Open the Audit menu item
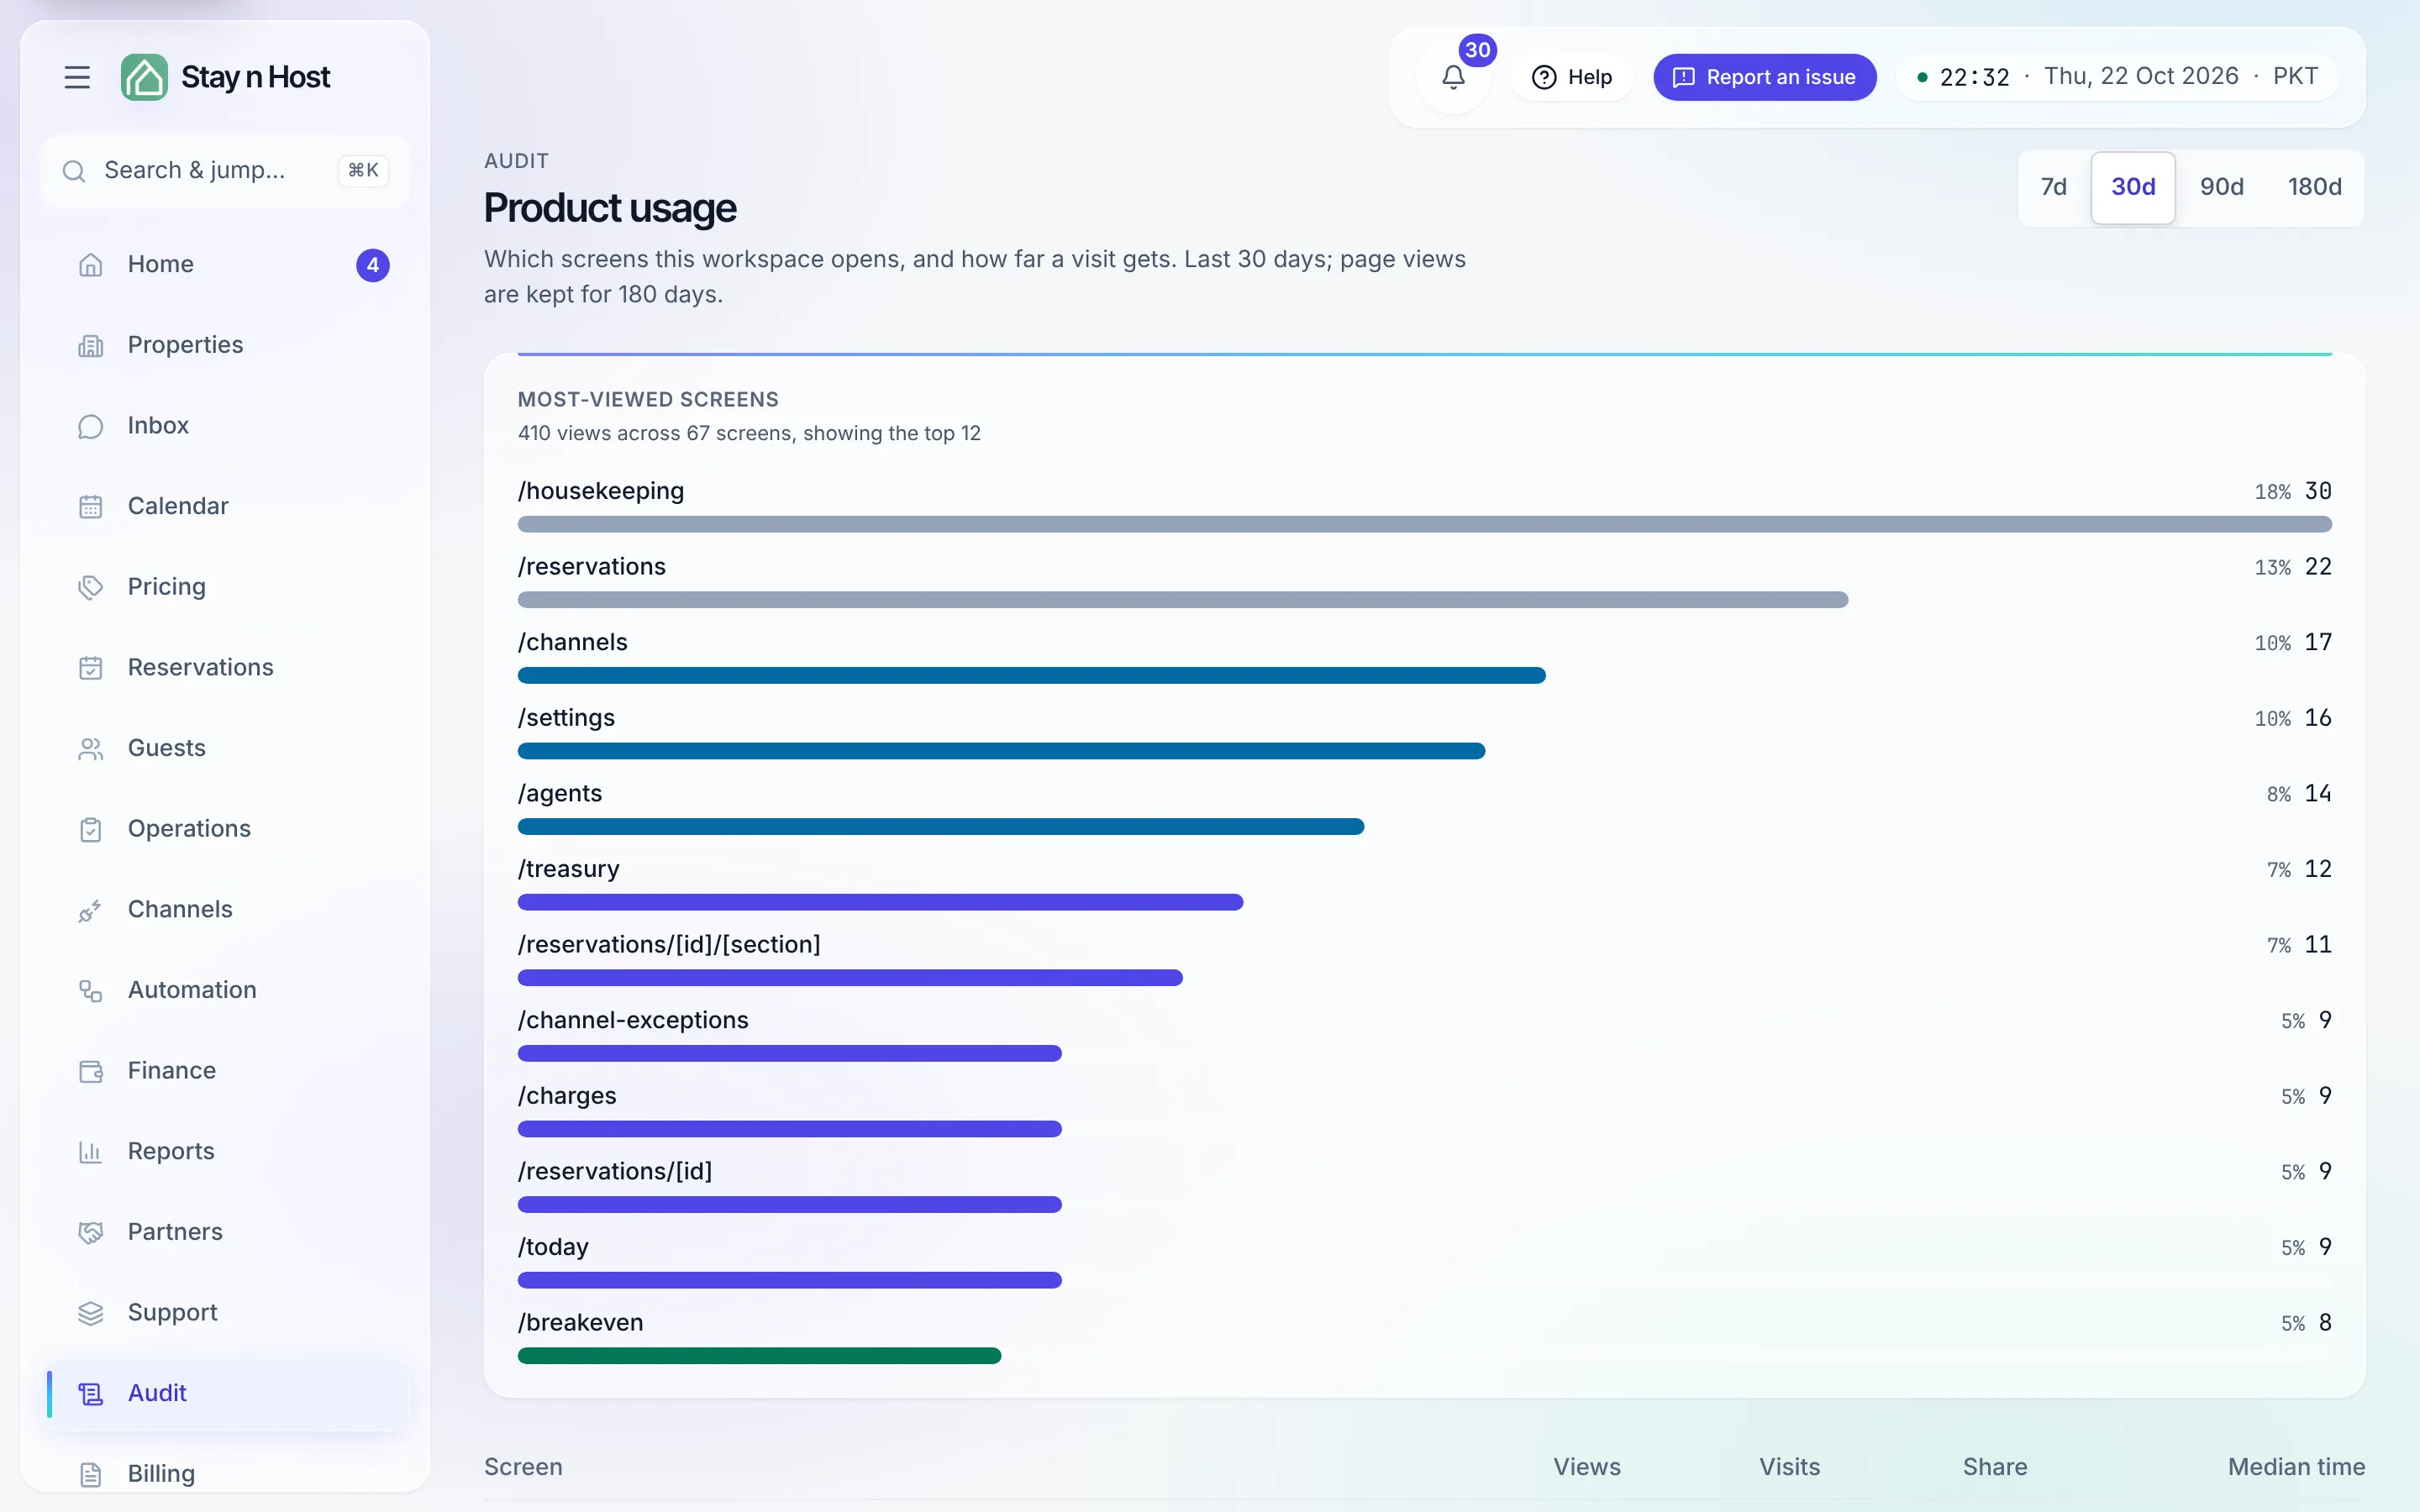Image resolution: width=2420 pixels, height=1512 pixels. click(x=227, y=1393)
